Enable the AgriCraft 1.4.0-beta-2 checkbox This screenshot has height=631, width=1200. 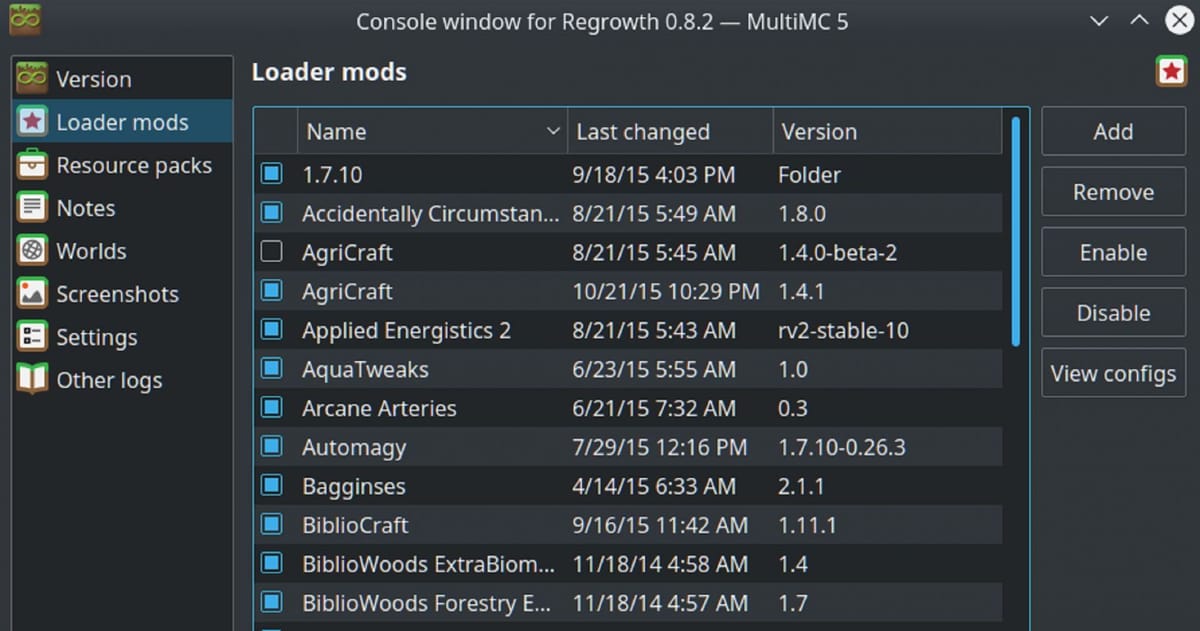[x=271, y=251]
